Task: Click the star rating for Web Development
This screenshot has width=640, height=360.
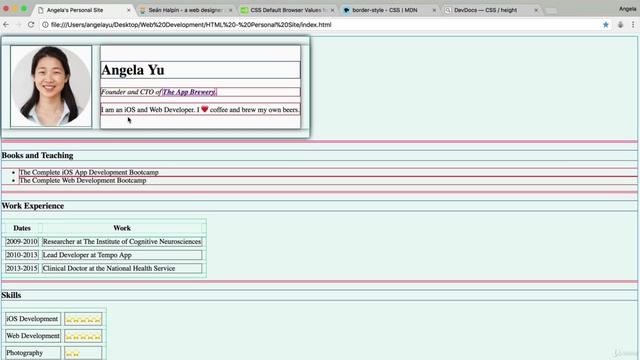Action: tap(83, 337)
